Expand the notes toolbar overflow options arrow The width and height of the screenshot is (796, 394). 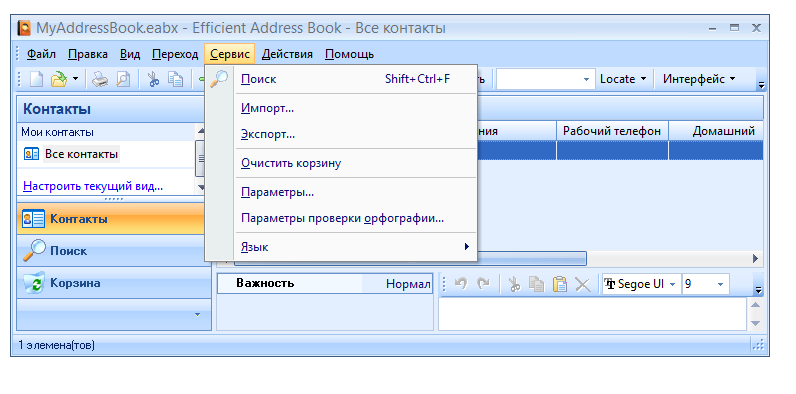(758, 290)
